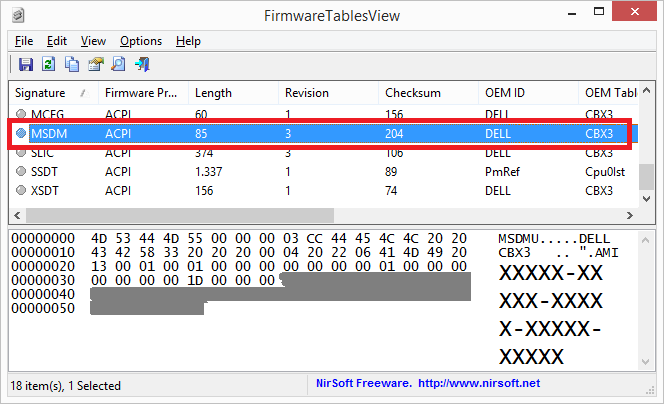Screen dimensions: 664x404
Task: Close the FirmwareTablesView window
Action: click(634, 12)
